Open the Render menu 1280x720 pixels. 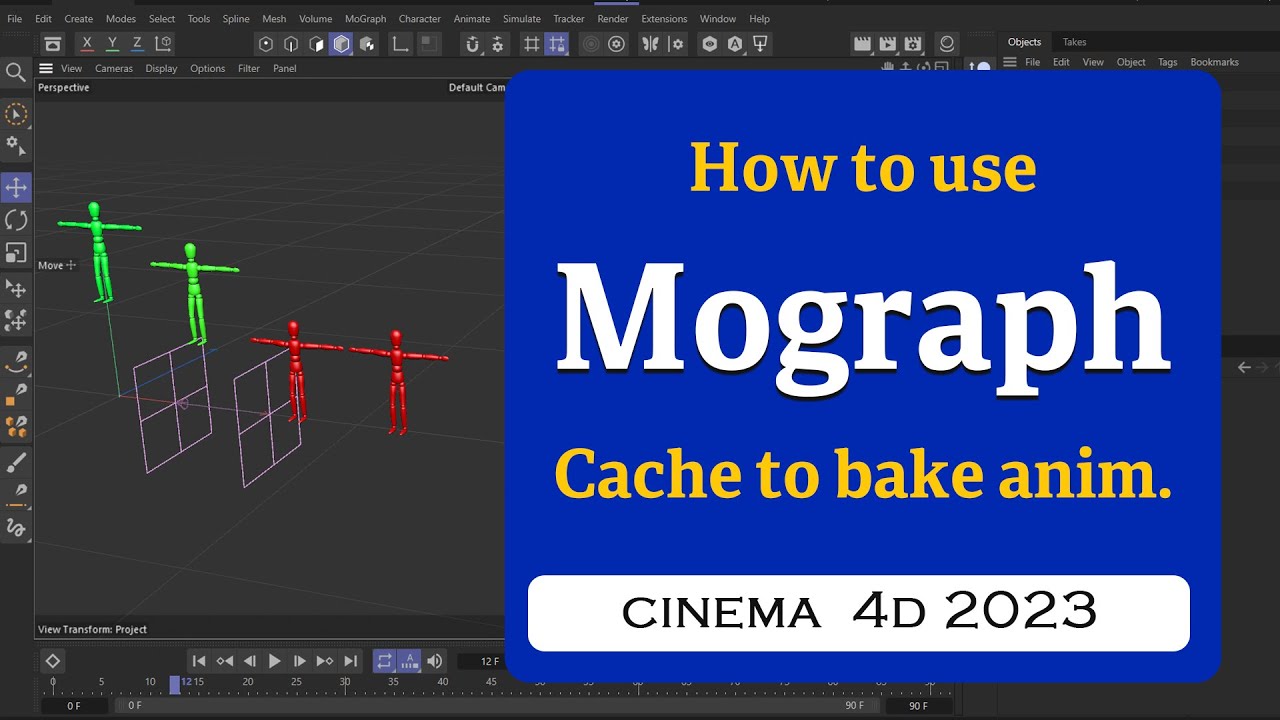[613, 19]
